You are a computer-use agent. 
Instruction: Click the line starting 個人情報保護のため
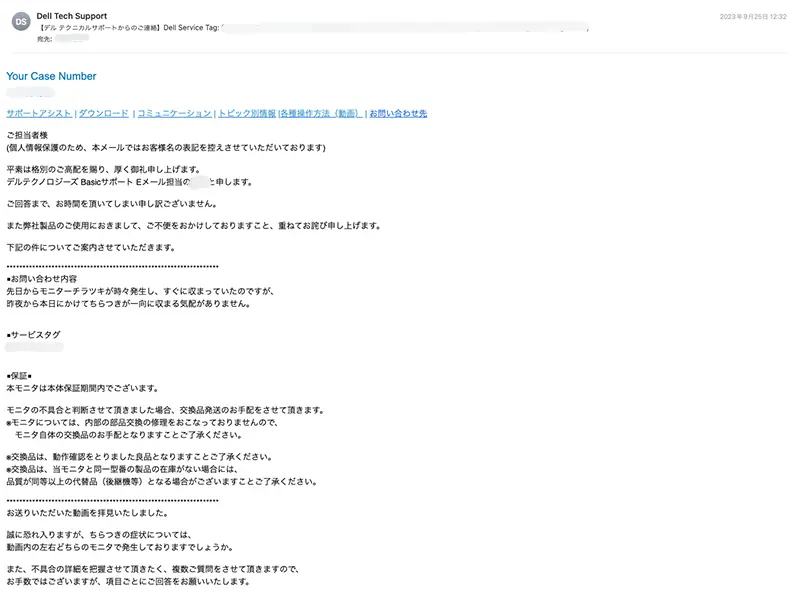(166, 148)
